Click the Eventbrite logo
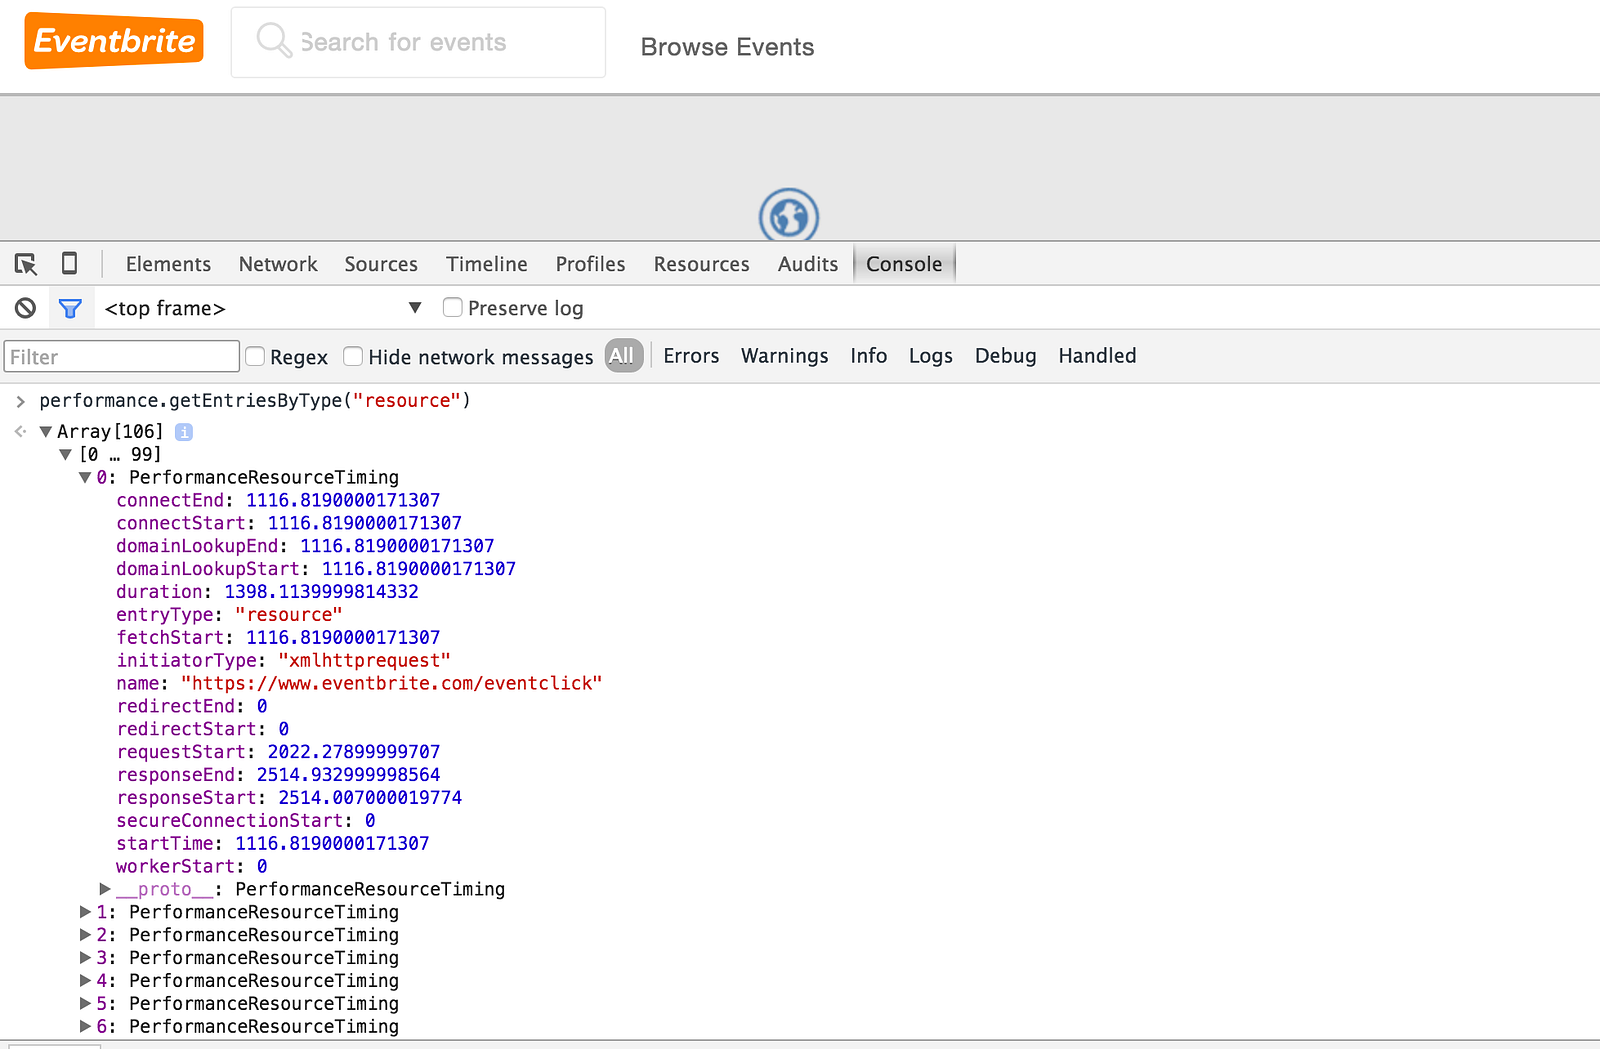Image resolution: width=1600 pixels, height=1049 pixels. (114, 41)
